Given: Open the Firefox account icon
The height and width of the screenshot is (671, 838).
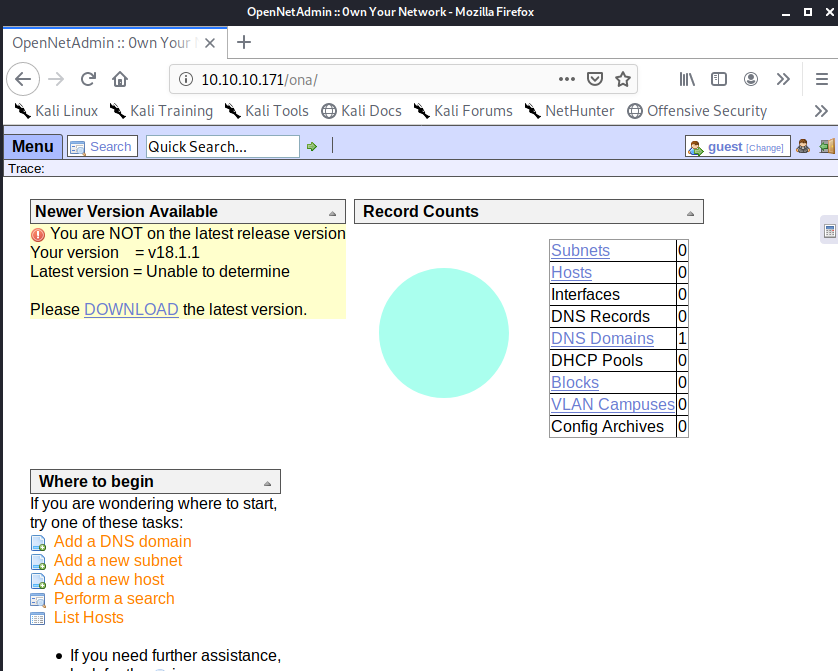Looking at the screenshot, I should pyautogui.click(x=751, y=79).
